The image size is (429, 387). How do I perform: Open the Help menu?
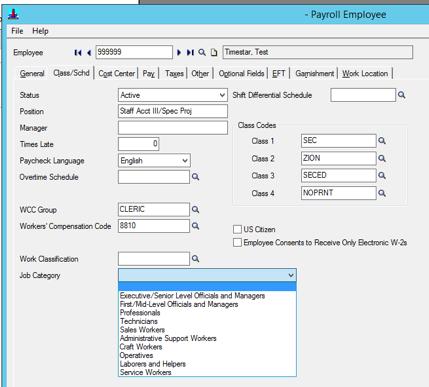click(40, 31)
